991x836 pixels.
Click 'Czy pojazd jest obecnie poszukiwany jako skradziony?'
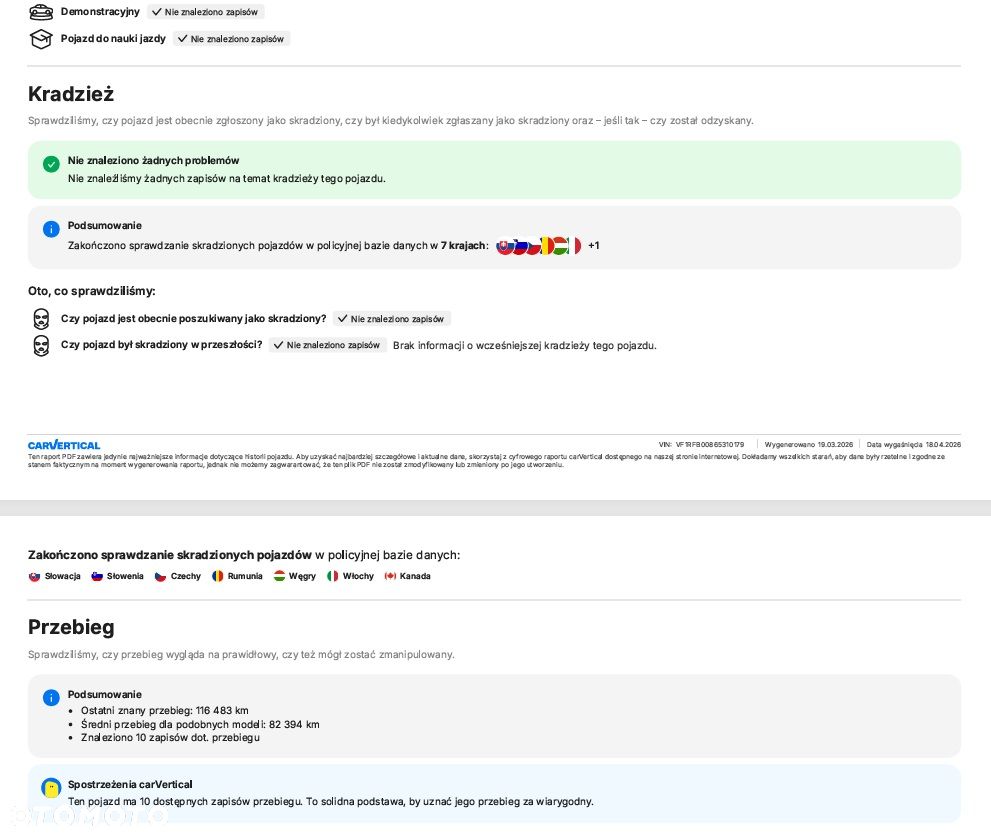[193, 319]
